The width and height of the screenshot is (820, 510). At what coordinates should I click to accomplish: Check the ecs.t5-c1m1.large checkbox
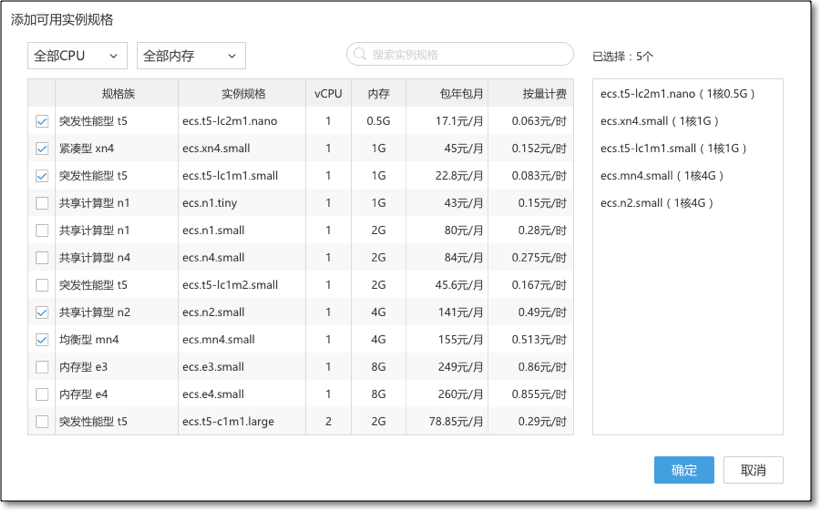(x=42, y=422)
